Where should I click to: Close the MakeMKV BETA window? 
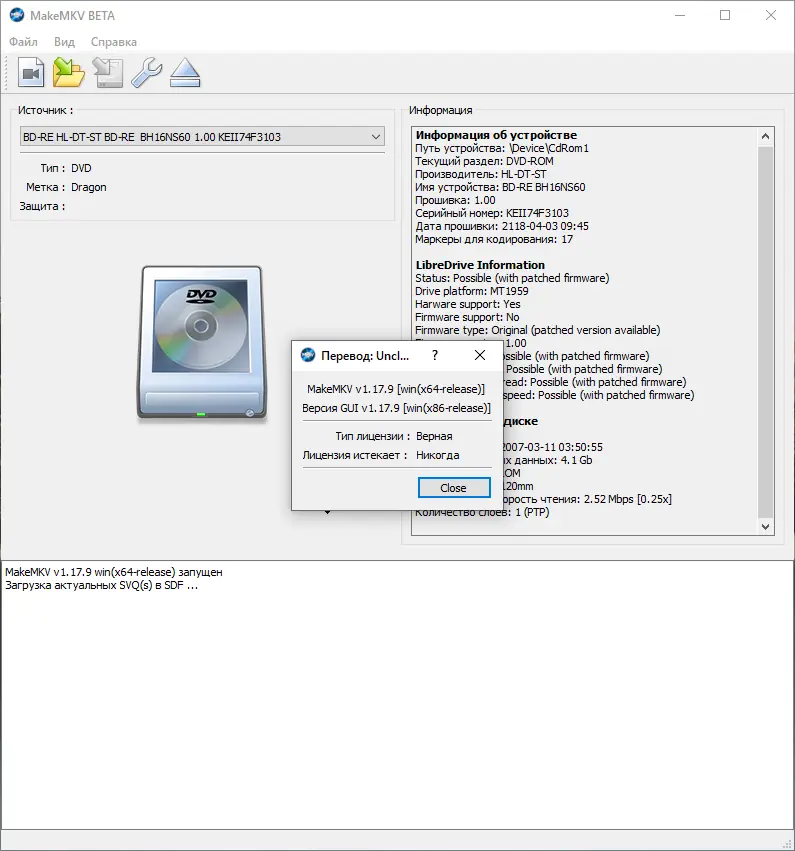coord(771,15)
